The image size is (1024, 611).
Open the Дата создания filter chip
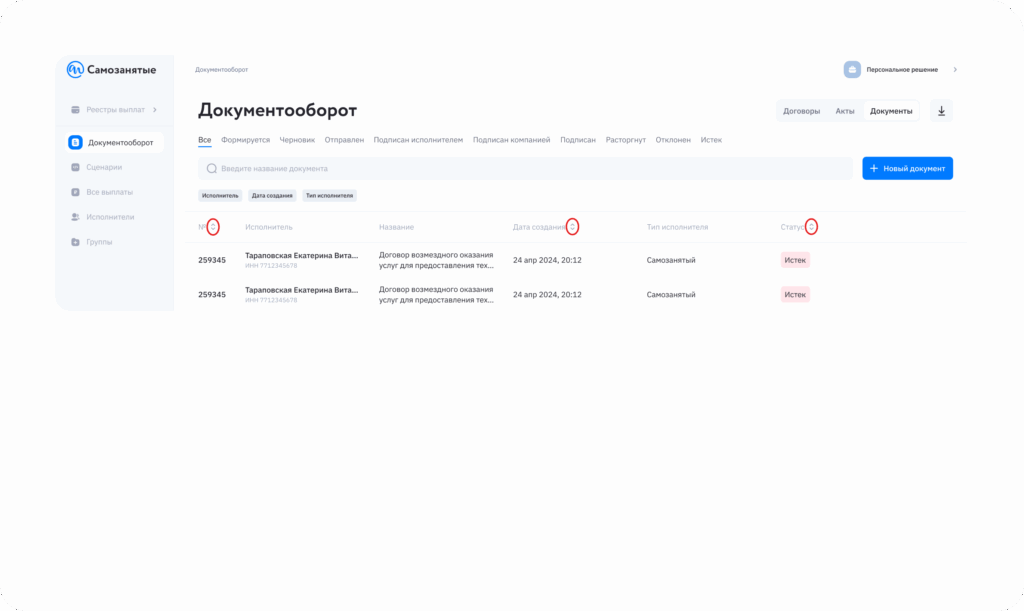coord(272,196)
